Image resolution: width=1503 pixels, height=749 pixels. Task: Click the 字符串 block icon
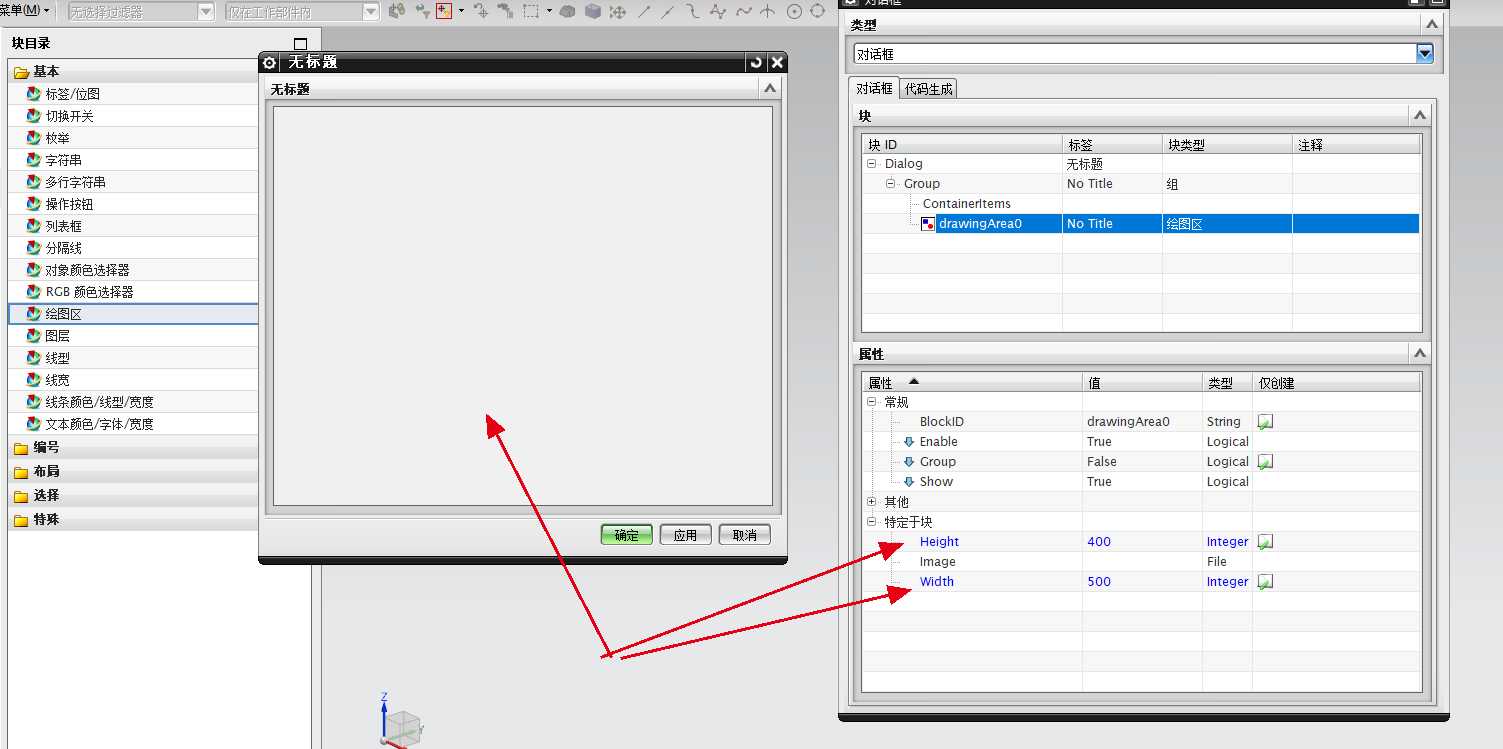pyautogui.click(x=34, y=160)
